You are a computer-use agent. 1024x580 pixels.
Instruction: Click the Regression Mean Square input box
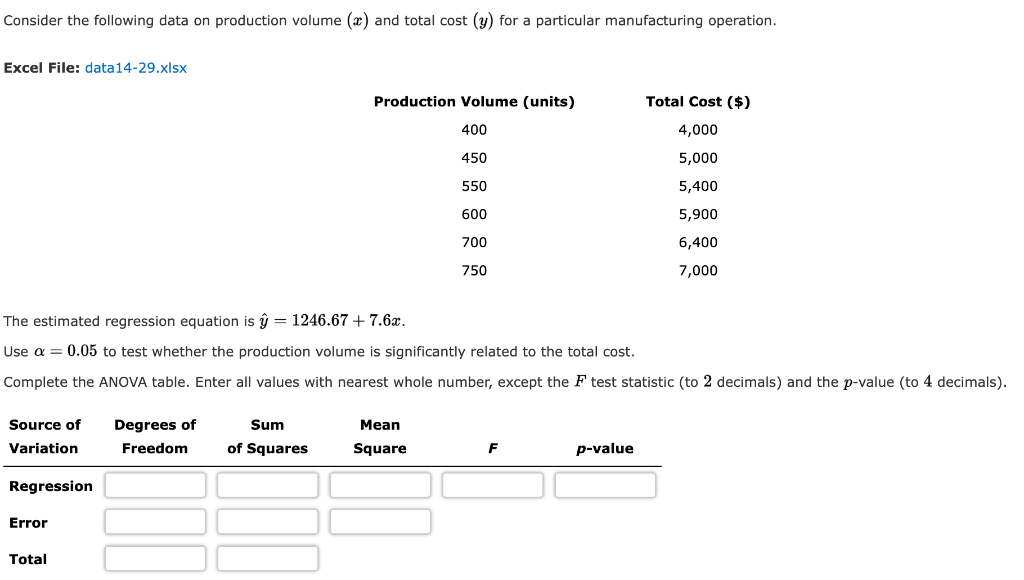(380, 485)
